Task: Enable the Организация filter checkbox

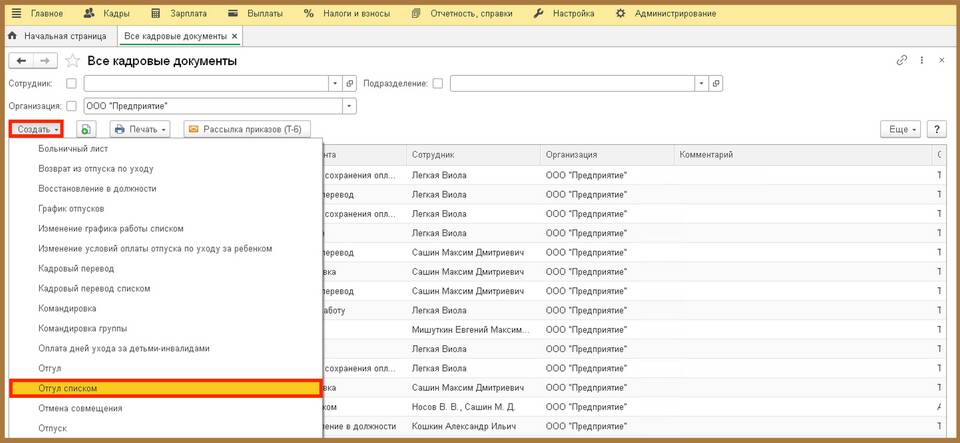Action: click(x=72, y=106)
